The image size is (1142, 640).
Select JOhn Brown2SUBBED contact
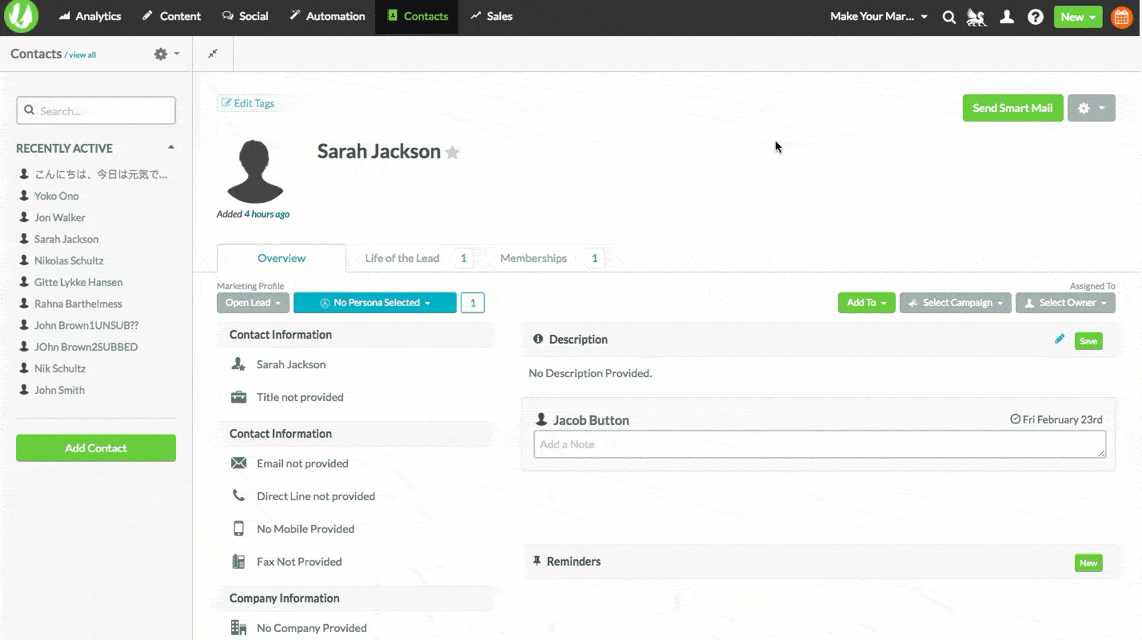click(86, 347)
